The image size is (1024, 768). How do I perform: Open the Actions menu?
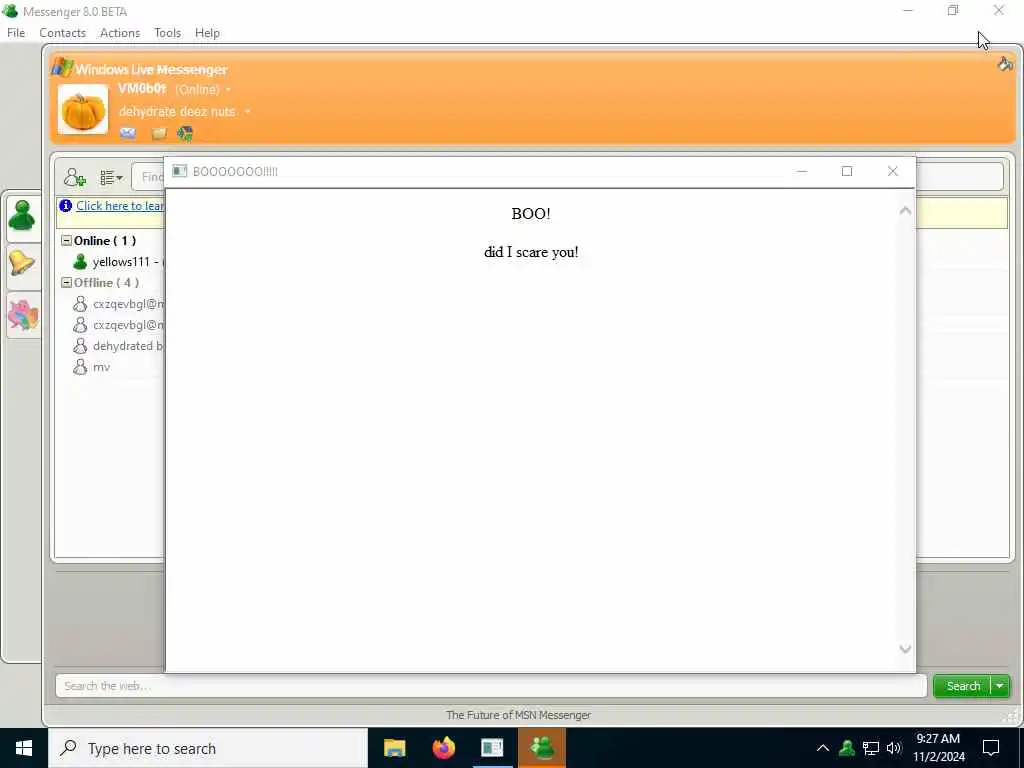[120, 33]
